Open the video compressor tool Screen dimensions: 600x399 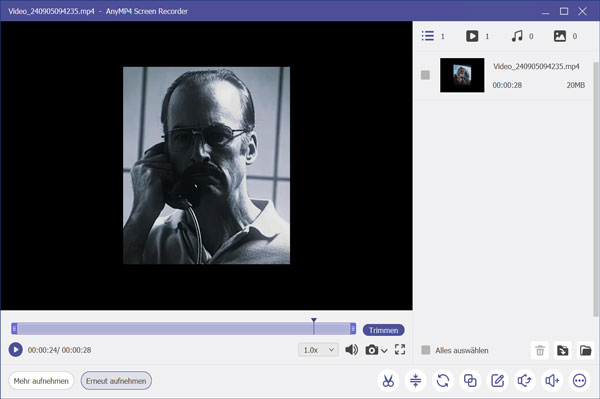point(416,381)
